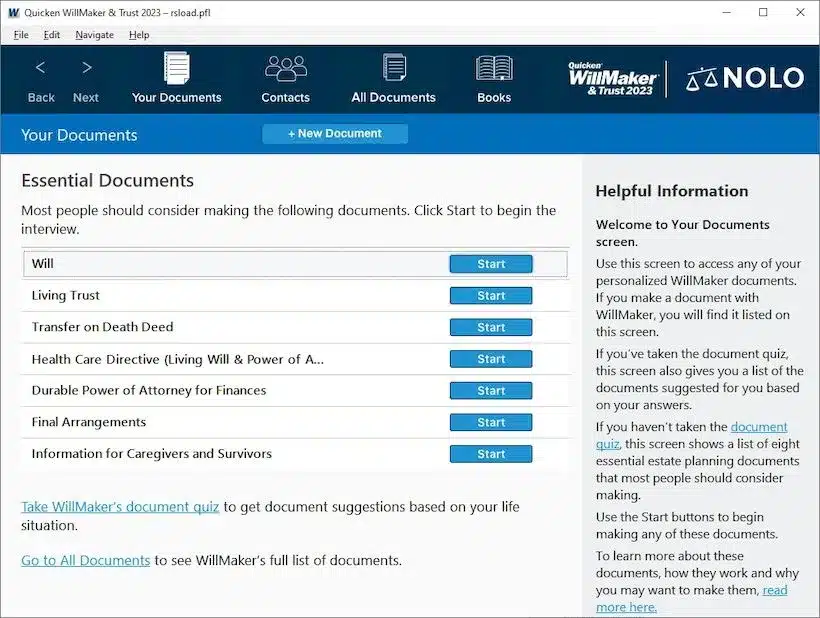Select the Final Arrangements row label
This screenshot has width=820, height=618.
pos(89,422)
